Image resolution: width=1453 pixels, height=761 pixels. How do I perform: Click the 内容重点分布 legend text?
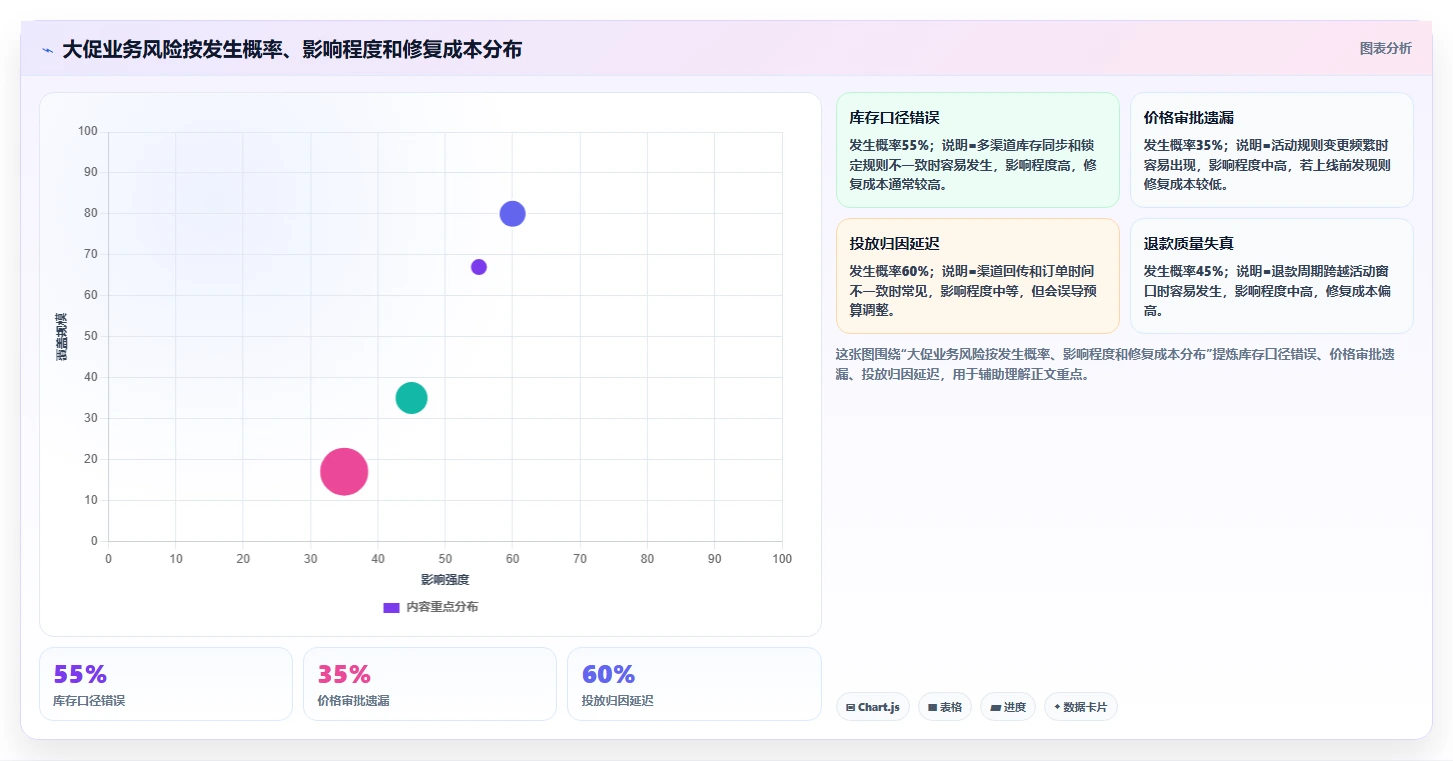(x=442, y=607)
